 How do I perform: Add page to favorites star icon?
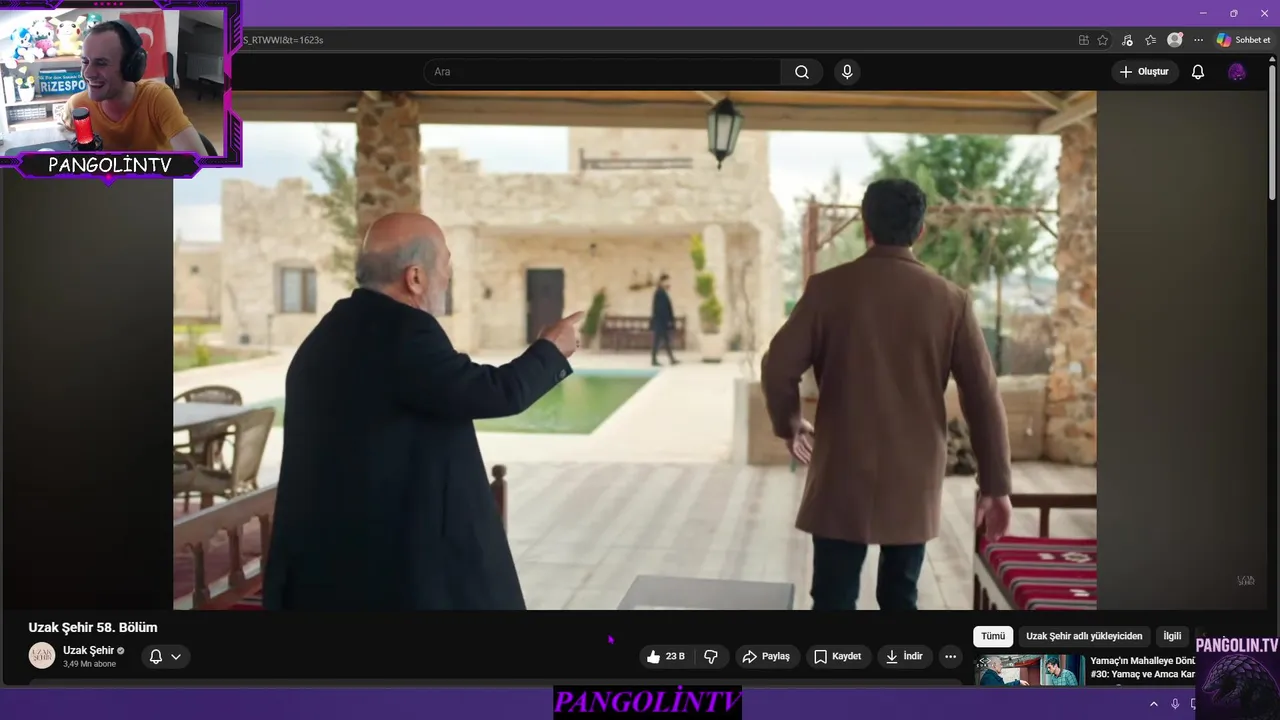pyautogui.click(x=1103, y=40)
